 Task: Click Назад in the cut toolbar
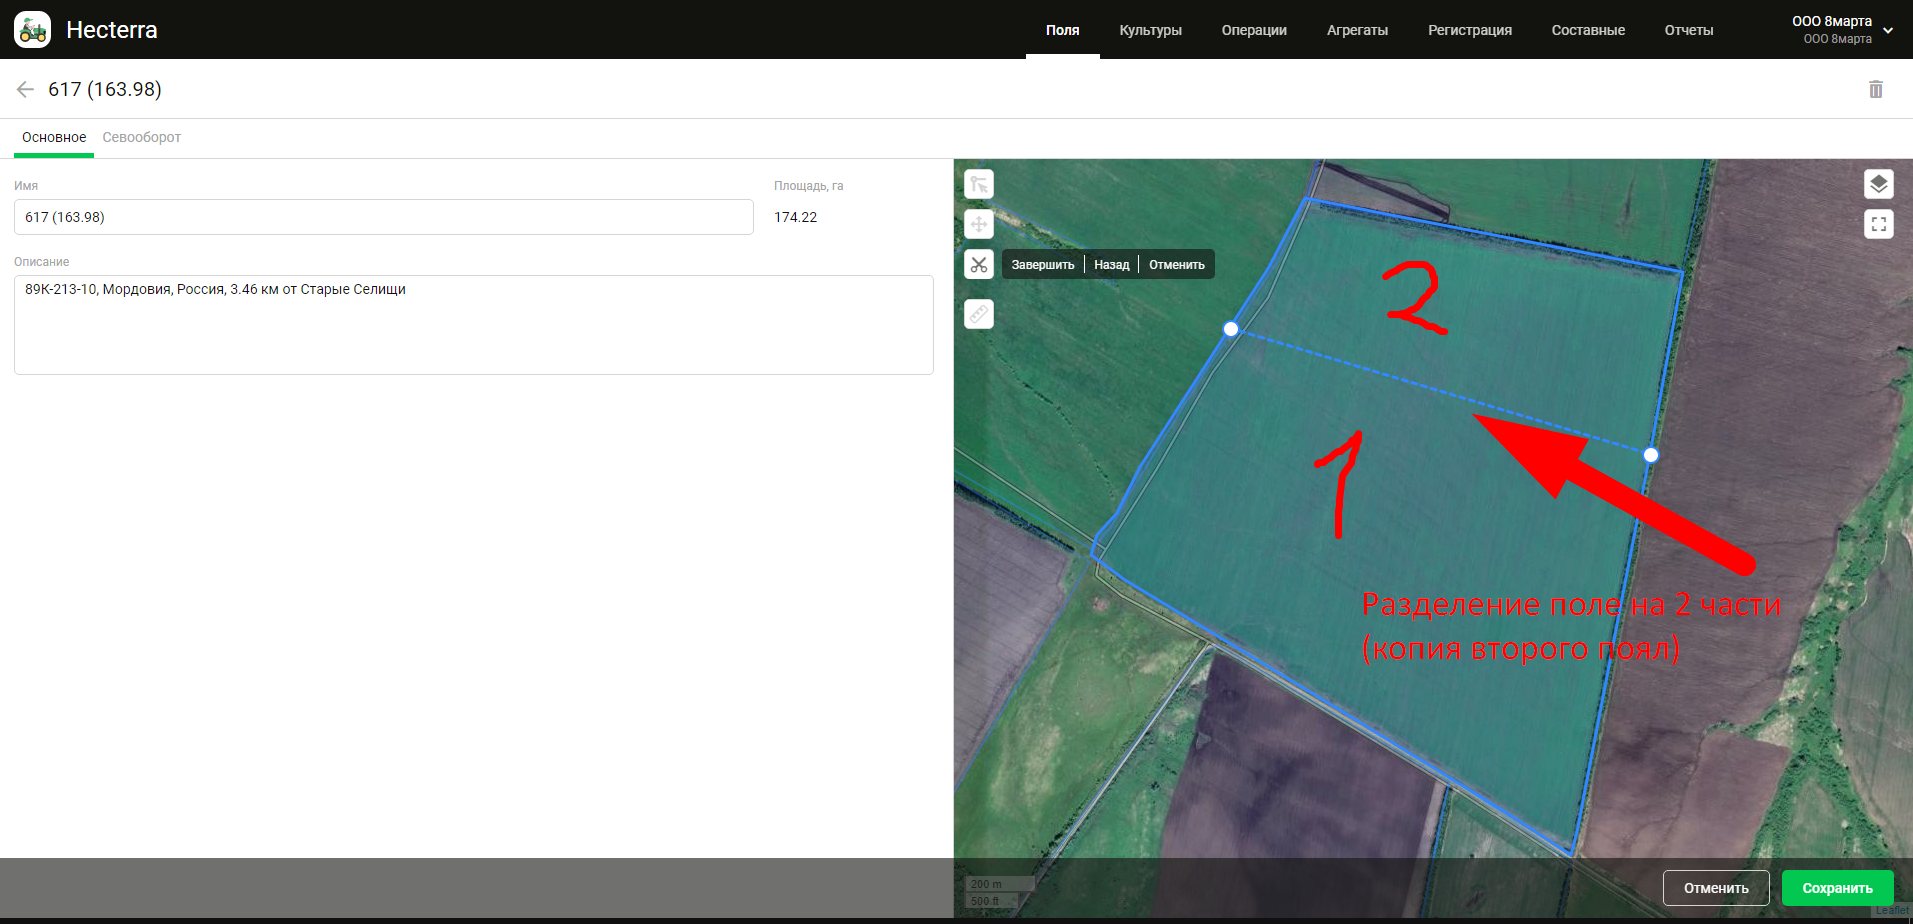pos(1111,265)
